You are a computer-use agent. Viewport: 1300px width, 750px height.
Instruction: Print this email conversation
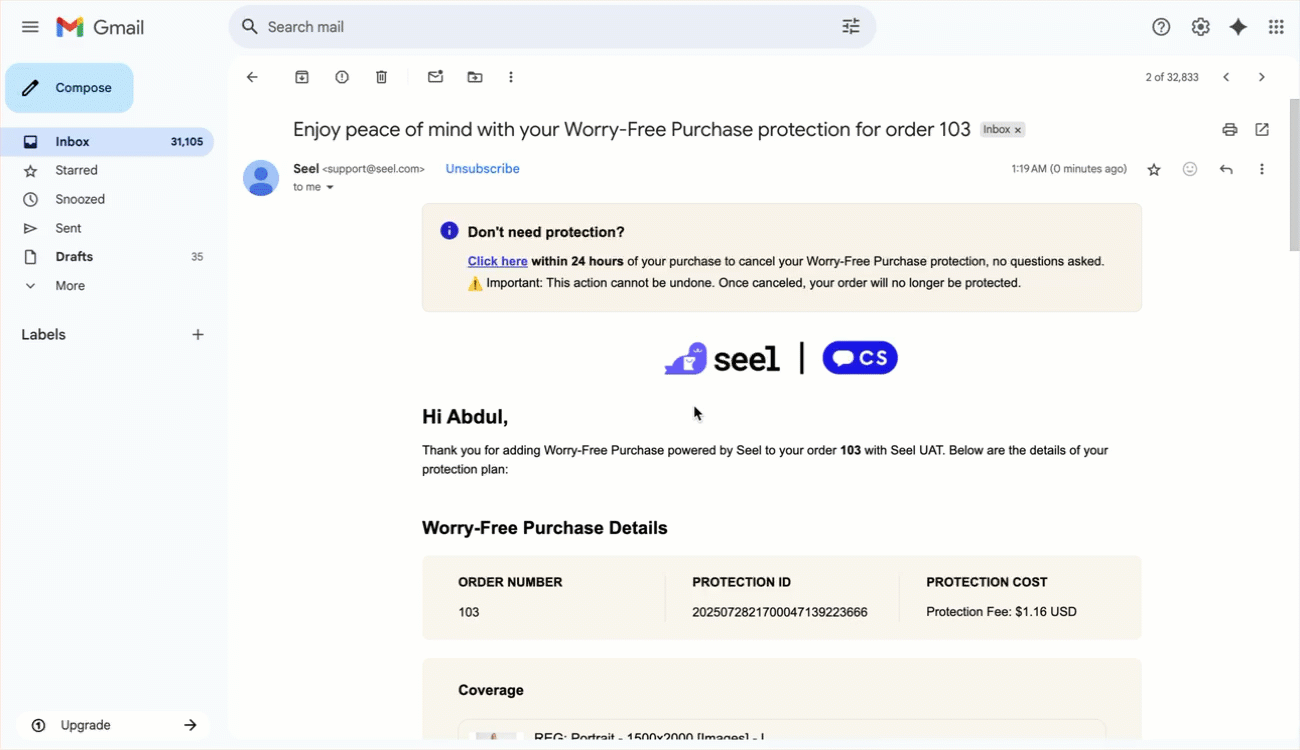1230,129
